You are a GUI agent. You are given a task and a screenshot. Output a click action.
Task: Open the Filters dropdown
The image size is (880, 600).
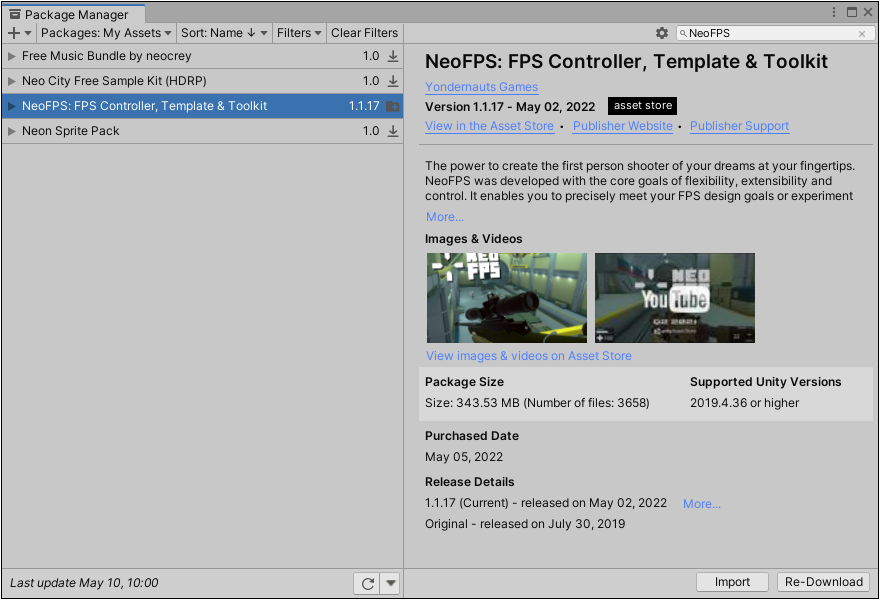[x=298, y=33]
